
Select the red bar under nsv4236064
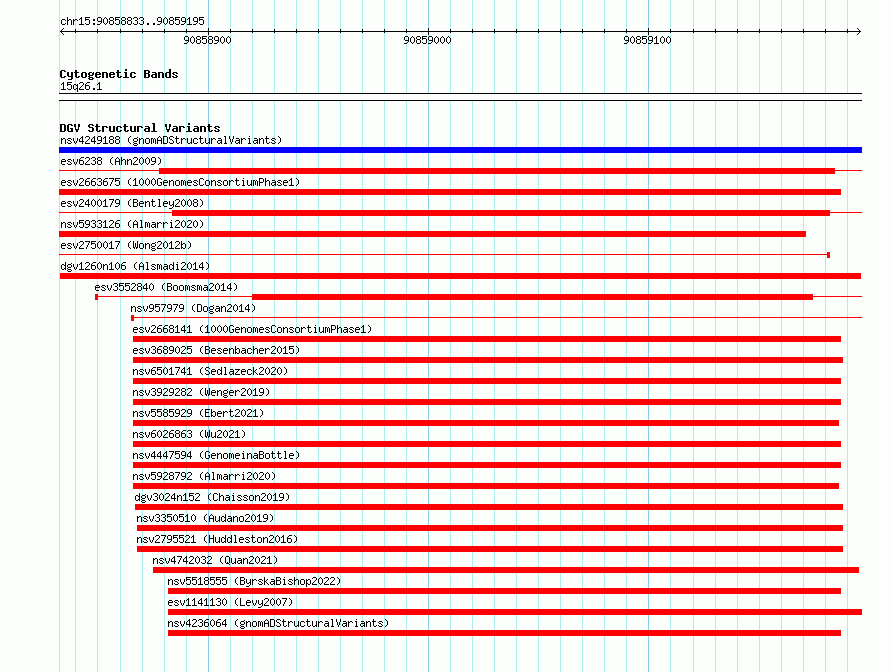pyautogui.click(x=504, y=633)
